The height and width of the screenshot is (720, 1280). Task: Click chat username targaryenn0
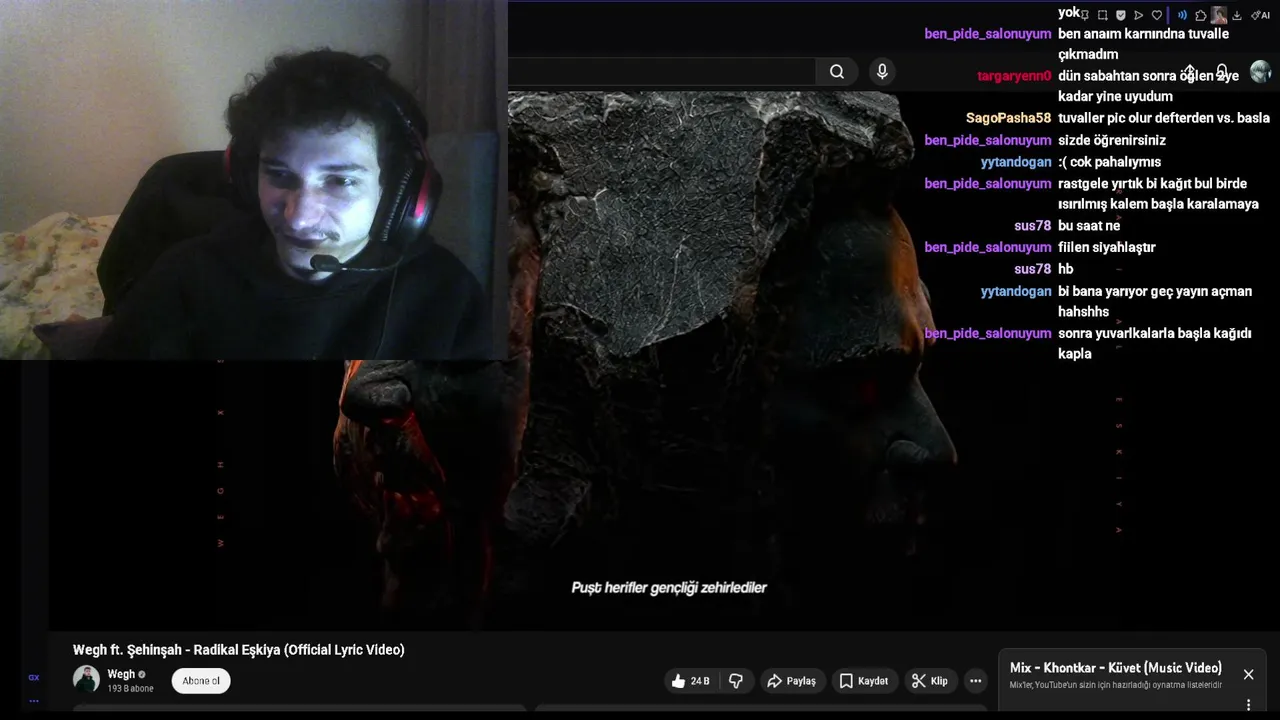tap(1014, 76)
